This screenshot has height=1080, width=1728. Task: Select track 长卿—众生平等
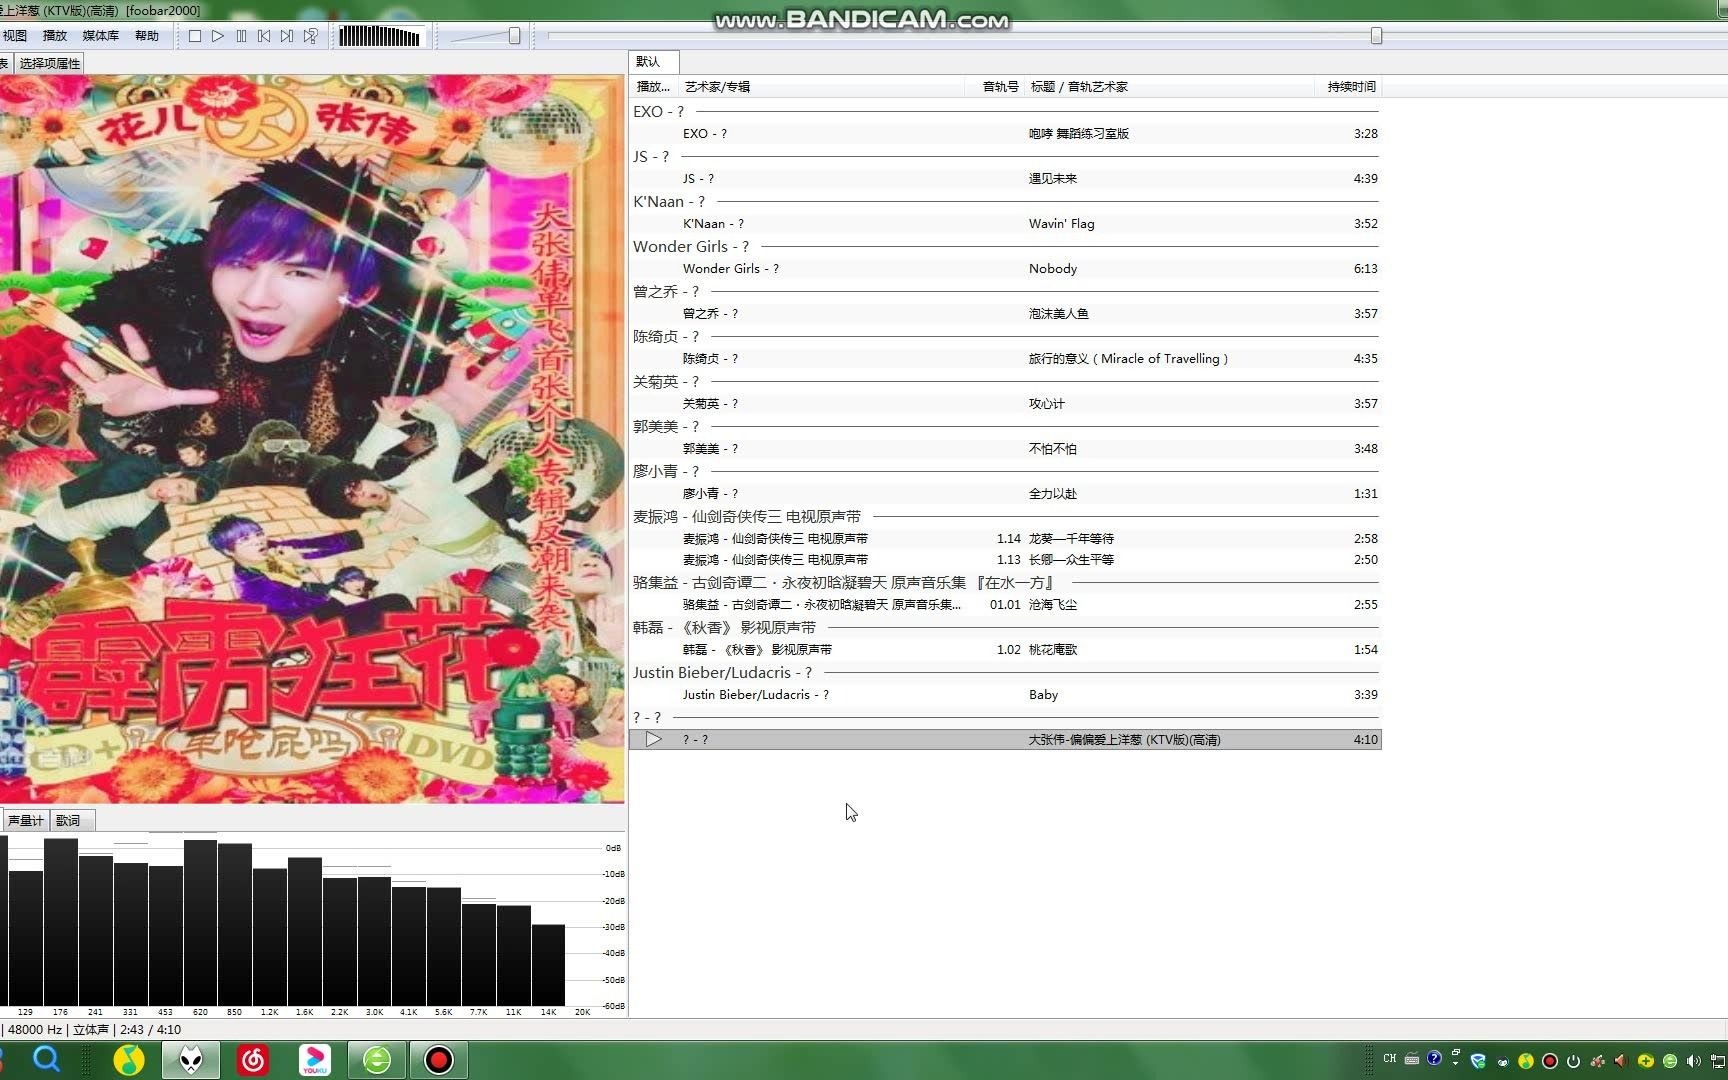point(1005,560)
